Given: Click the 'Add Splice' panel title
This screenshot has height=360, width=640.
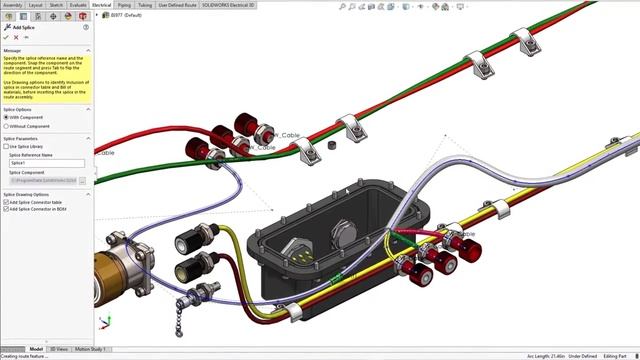Looking at the screenshot, I should (23, 27).
